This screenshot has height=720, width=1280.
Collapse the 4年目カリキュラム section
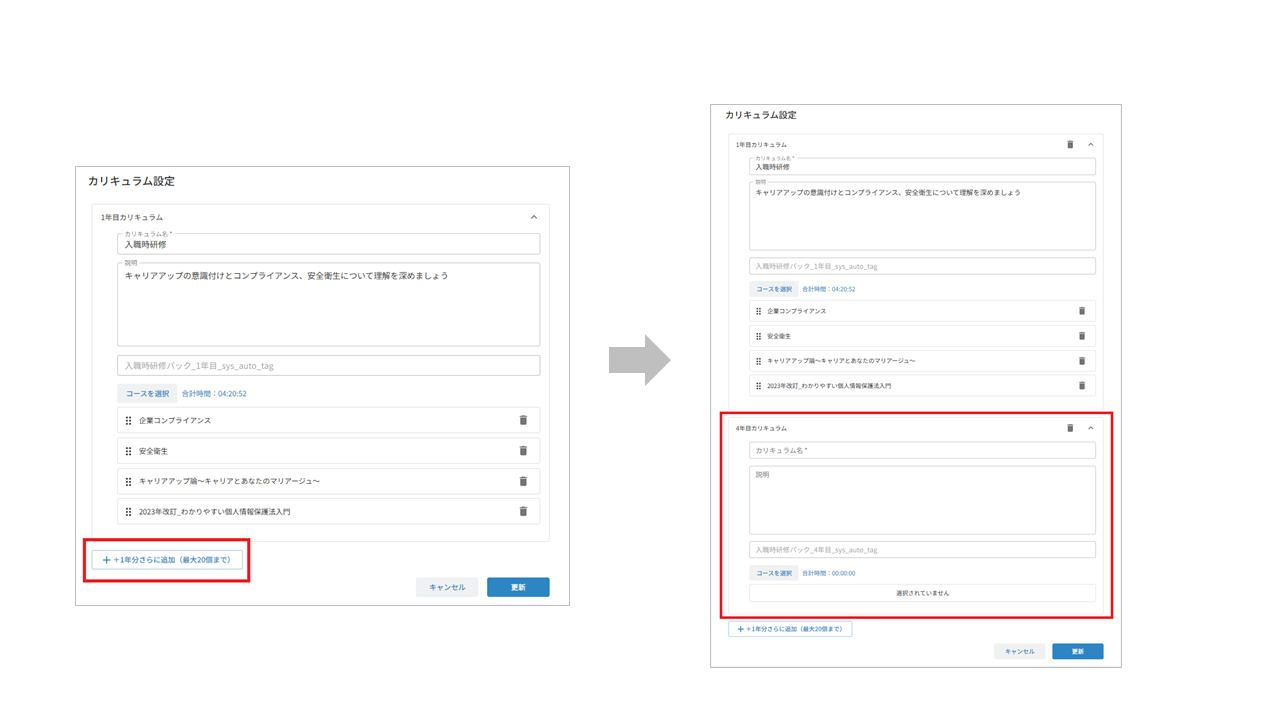(1091, 428)
